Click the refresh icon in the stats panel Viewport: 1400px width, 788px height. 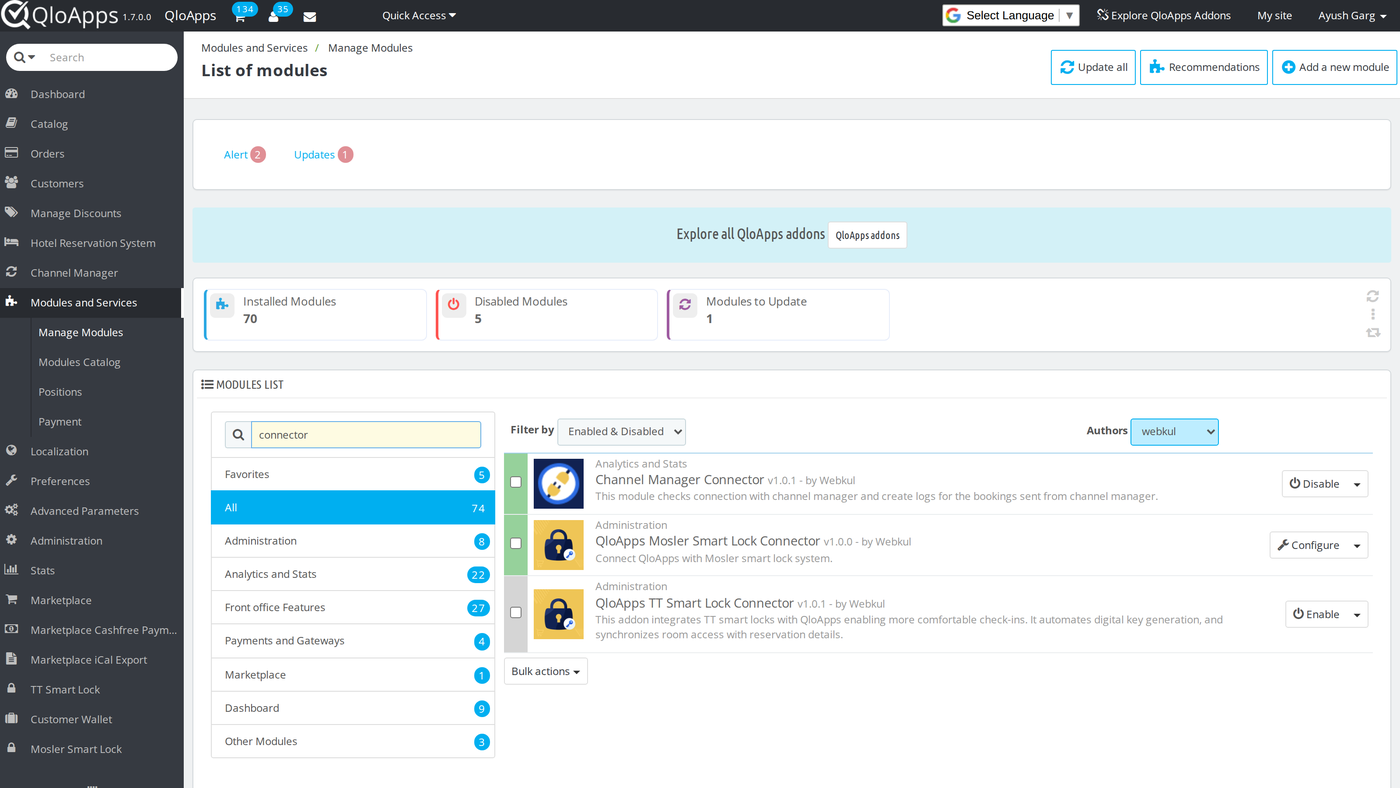pos(1373,296)
